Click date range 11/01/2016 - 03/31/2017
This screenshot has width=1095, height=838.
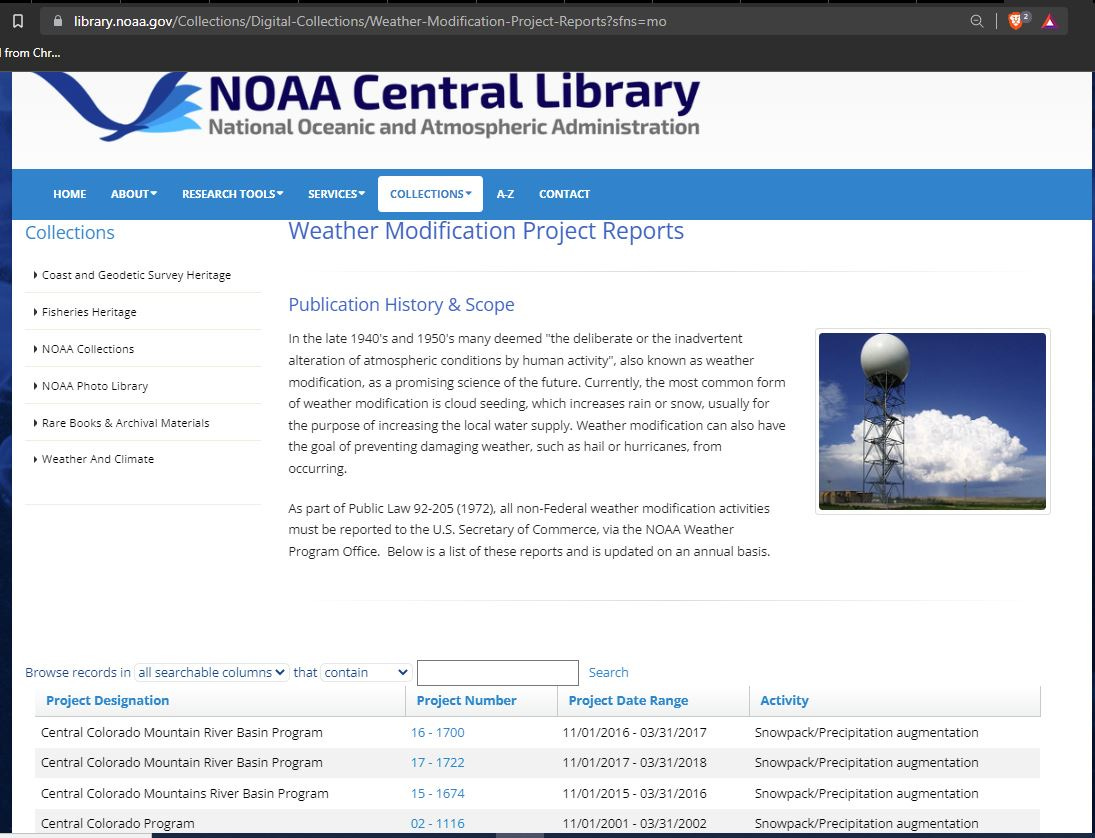634,733
